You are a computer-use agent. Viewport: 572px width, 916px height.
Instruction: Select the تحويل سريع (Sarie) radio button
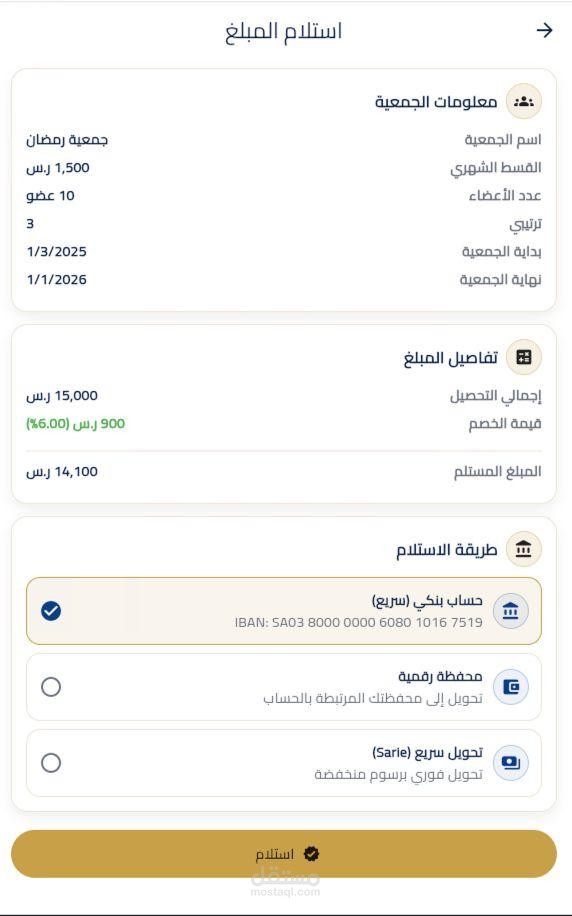tap(51, 763)
